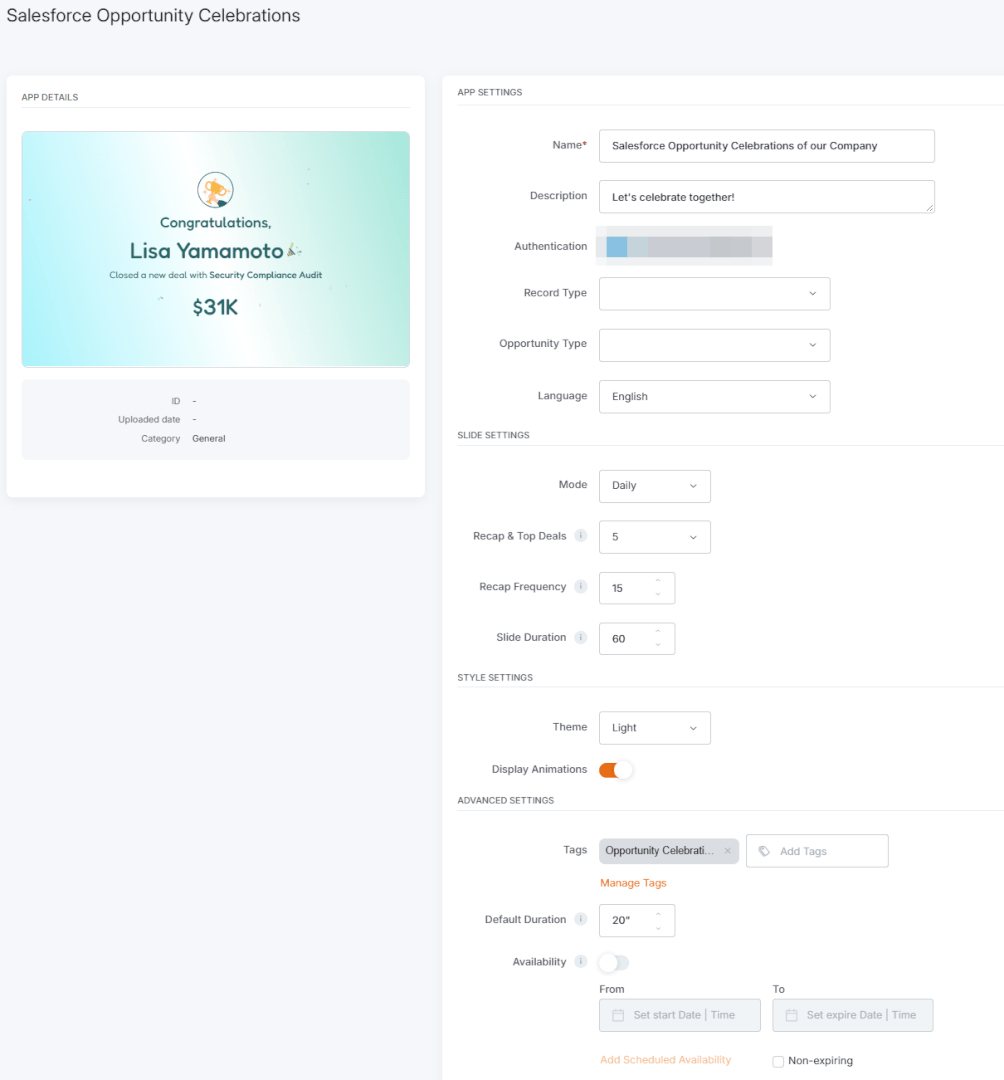Open the Language dropdown showing English
Image resolution: width=1004 pixels, height=1080 pixels.
[715, 397]
